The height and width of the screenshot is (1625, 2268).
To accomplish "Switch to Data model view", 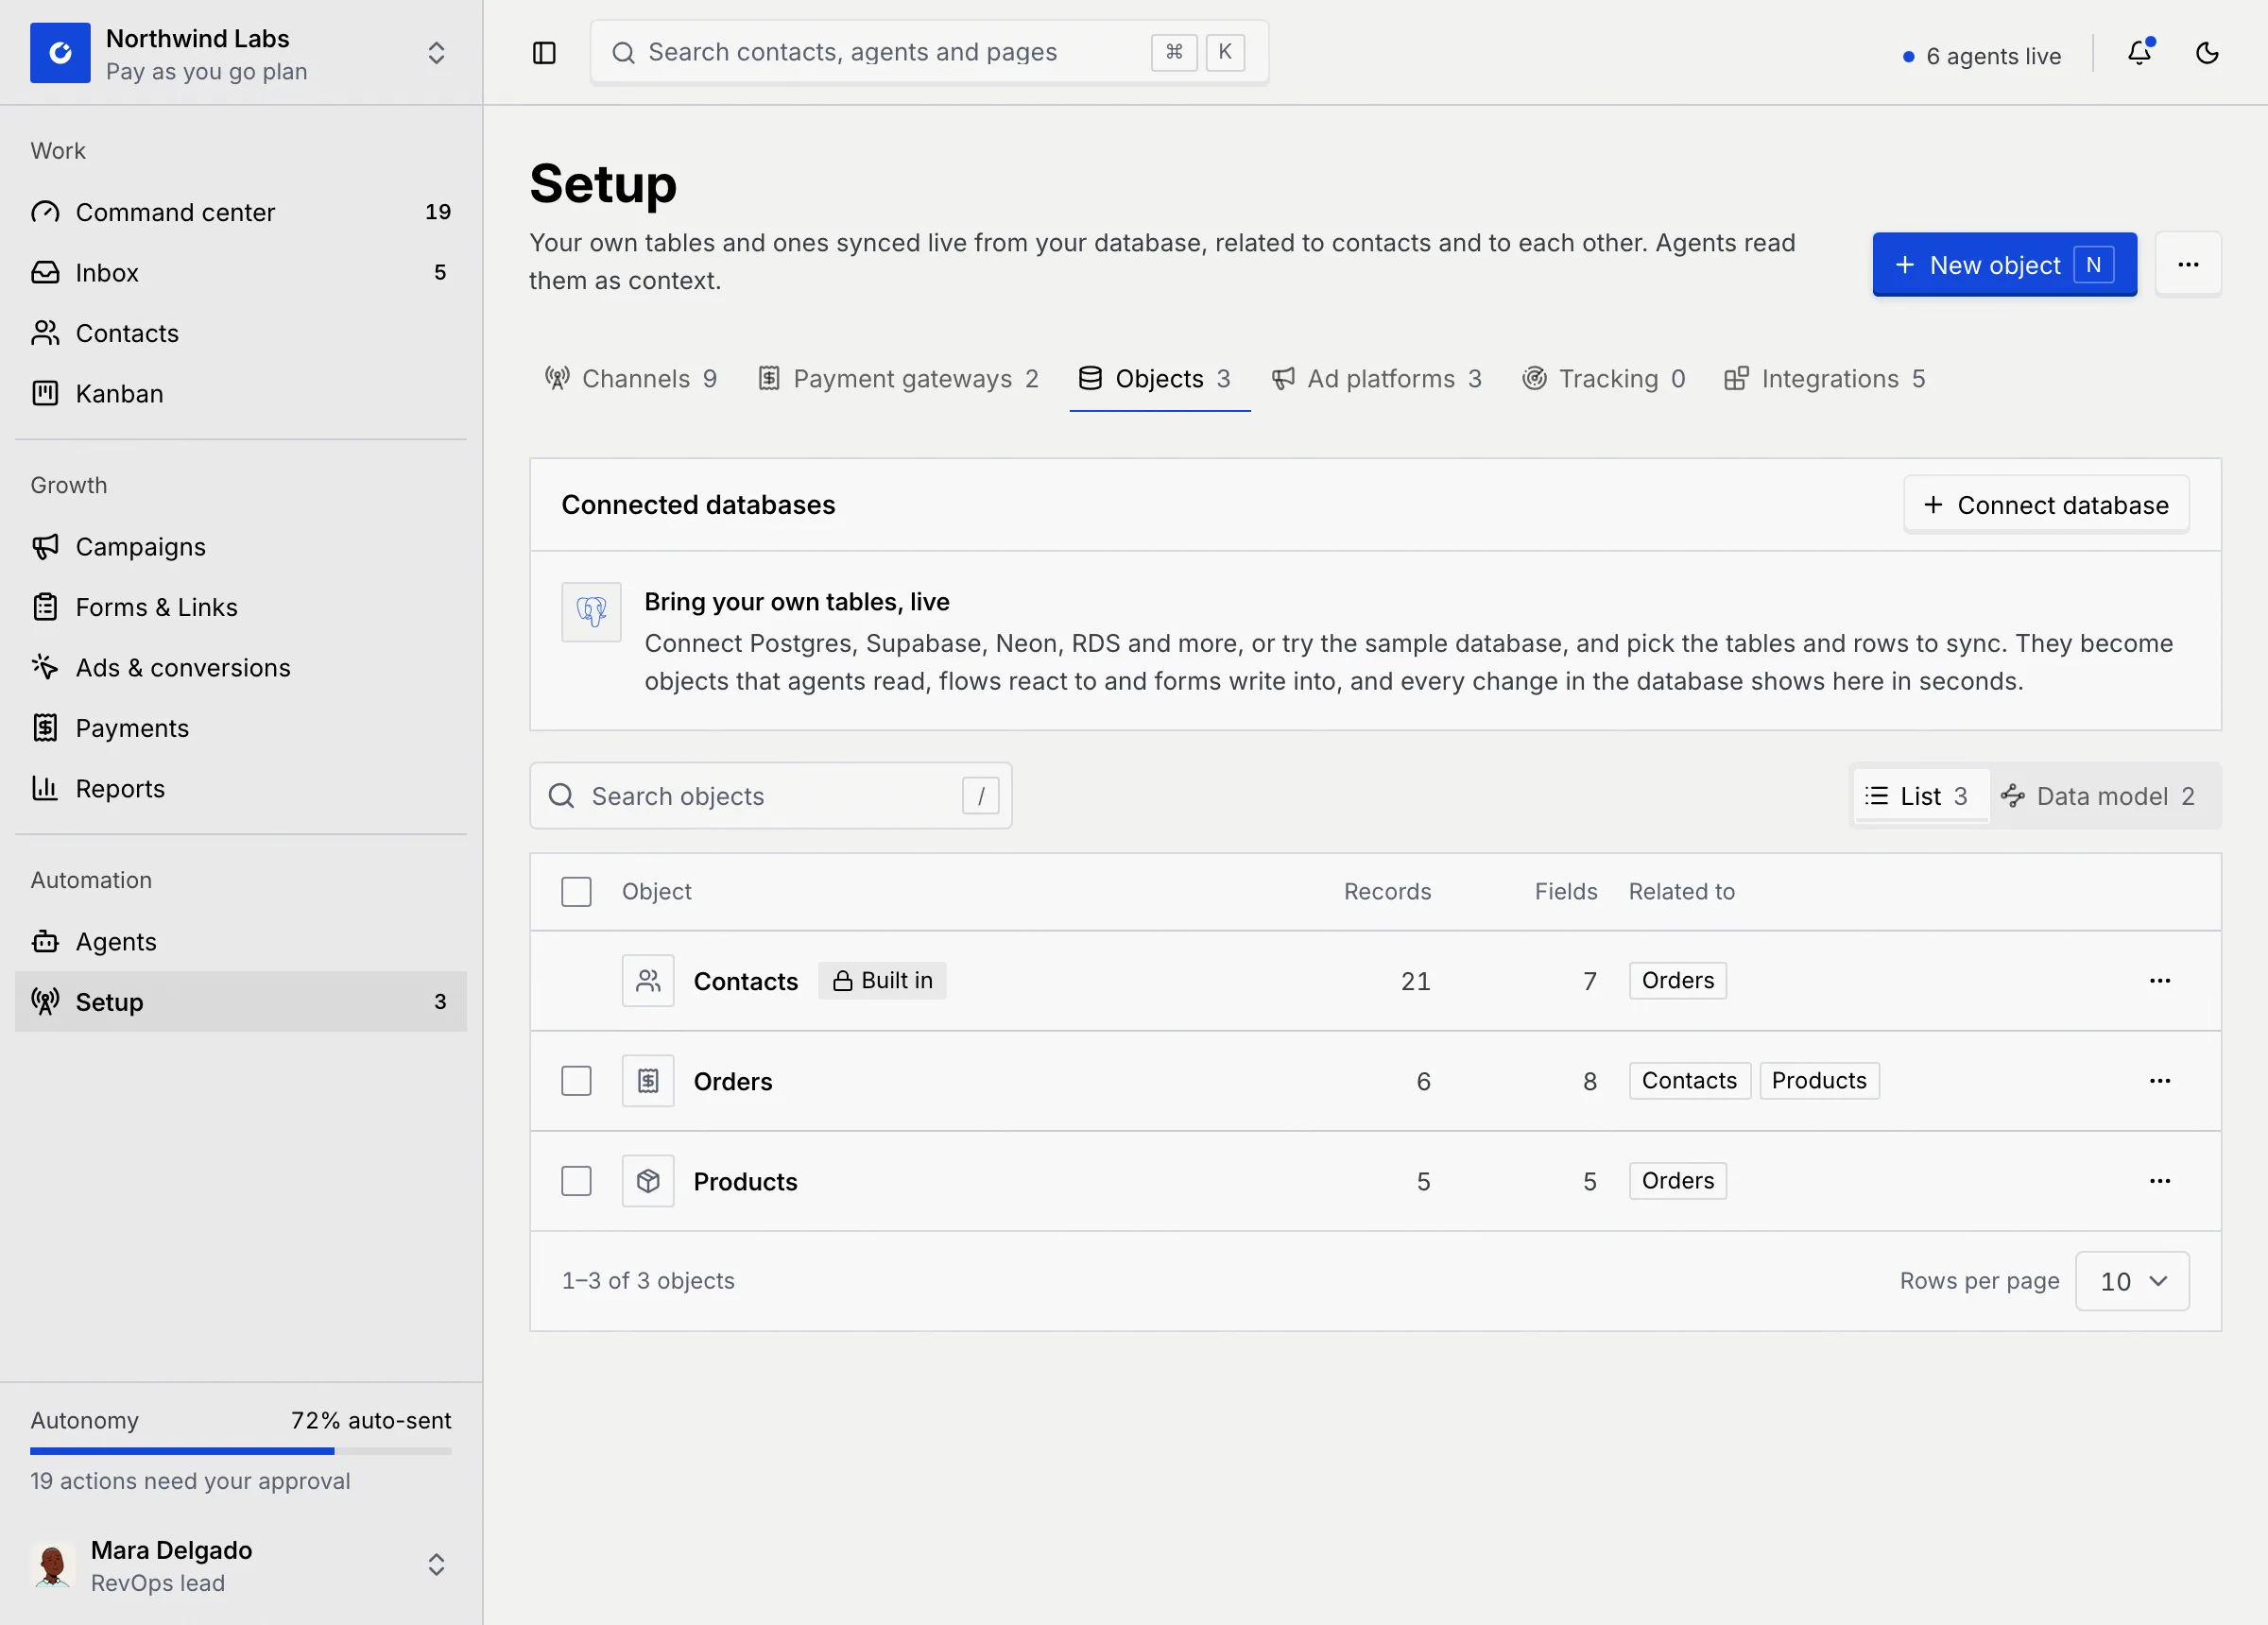I will point(2100,796).
